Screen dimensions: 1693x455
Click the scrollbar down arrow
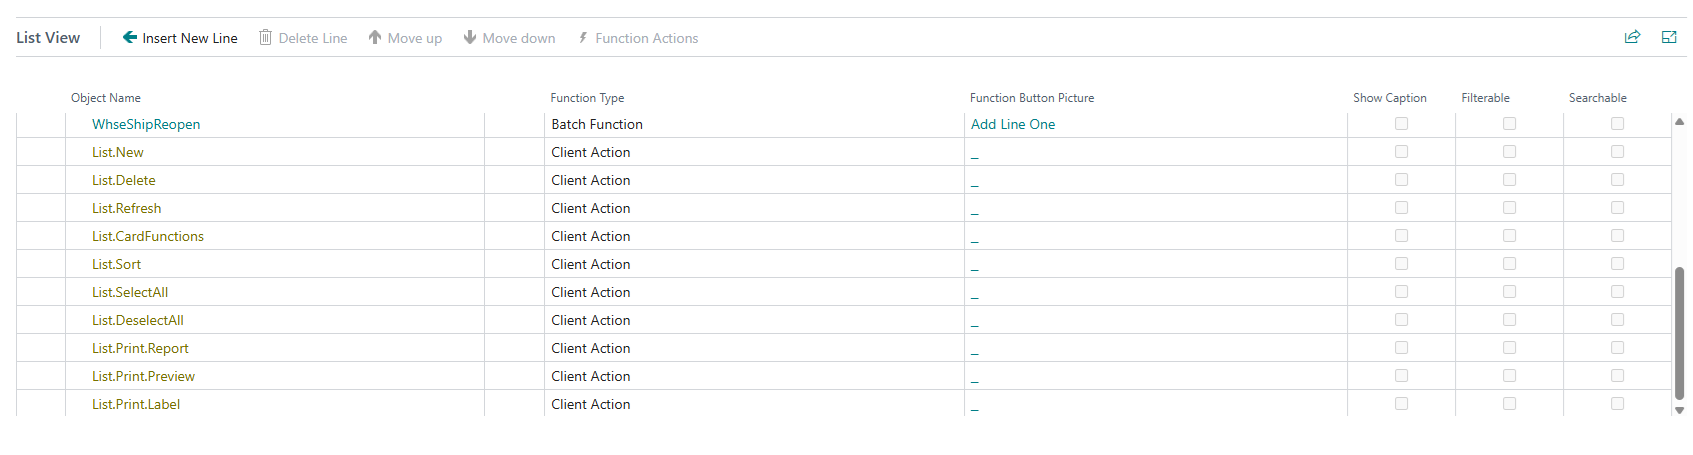pos(1679,410)
